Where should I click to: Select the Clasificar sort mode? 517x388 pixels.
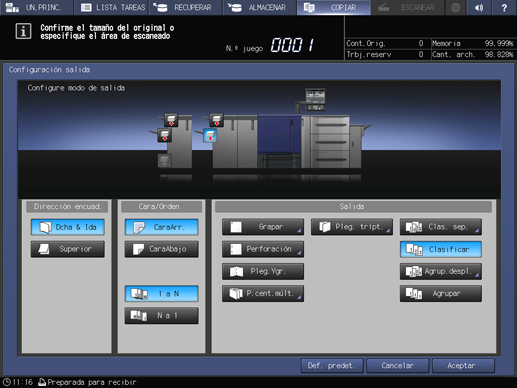[441, 249]
